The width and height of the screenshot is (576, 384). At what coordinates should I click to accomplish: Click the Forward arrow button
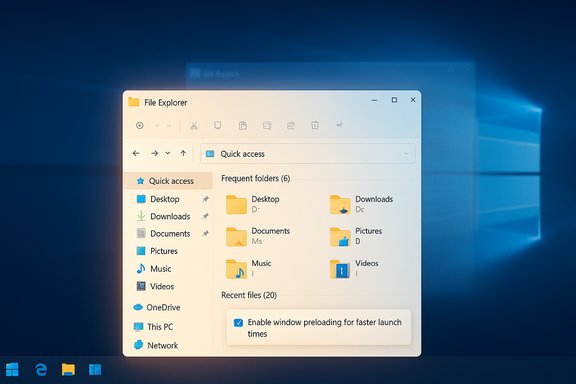(155, 153)
